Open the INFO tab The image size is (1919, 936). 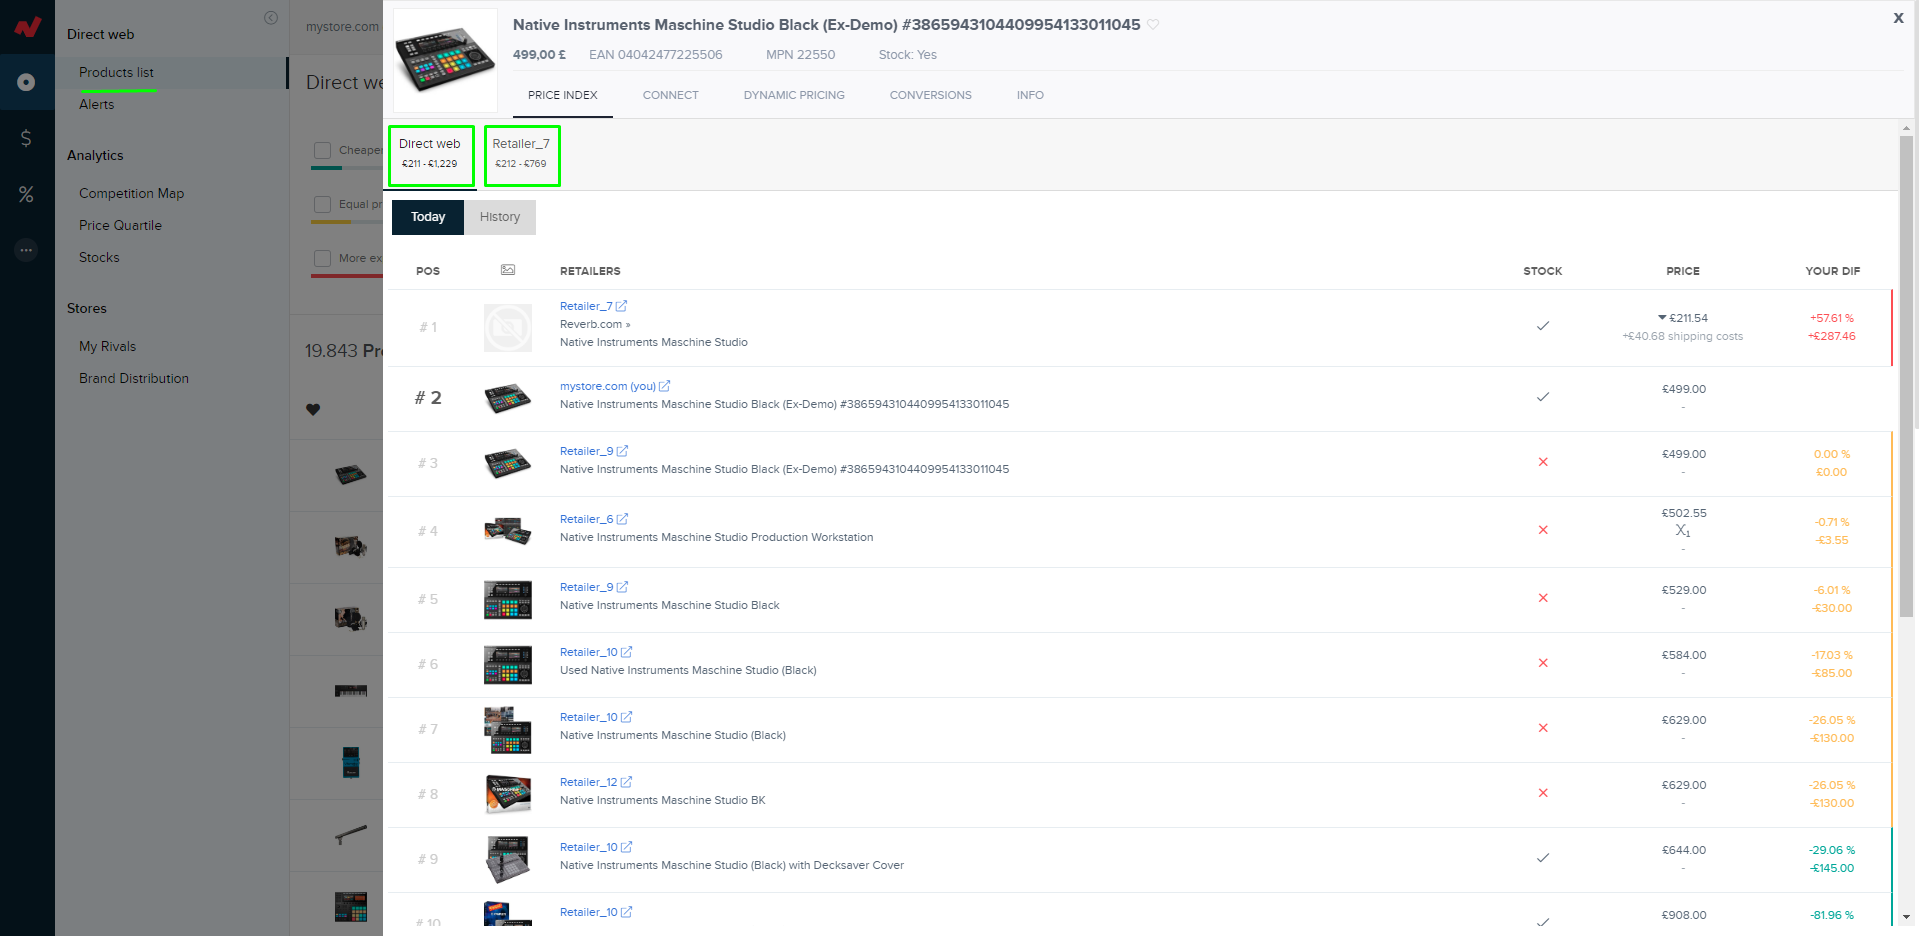(x=1030, y=95)
